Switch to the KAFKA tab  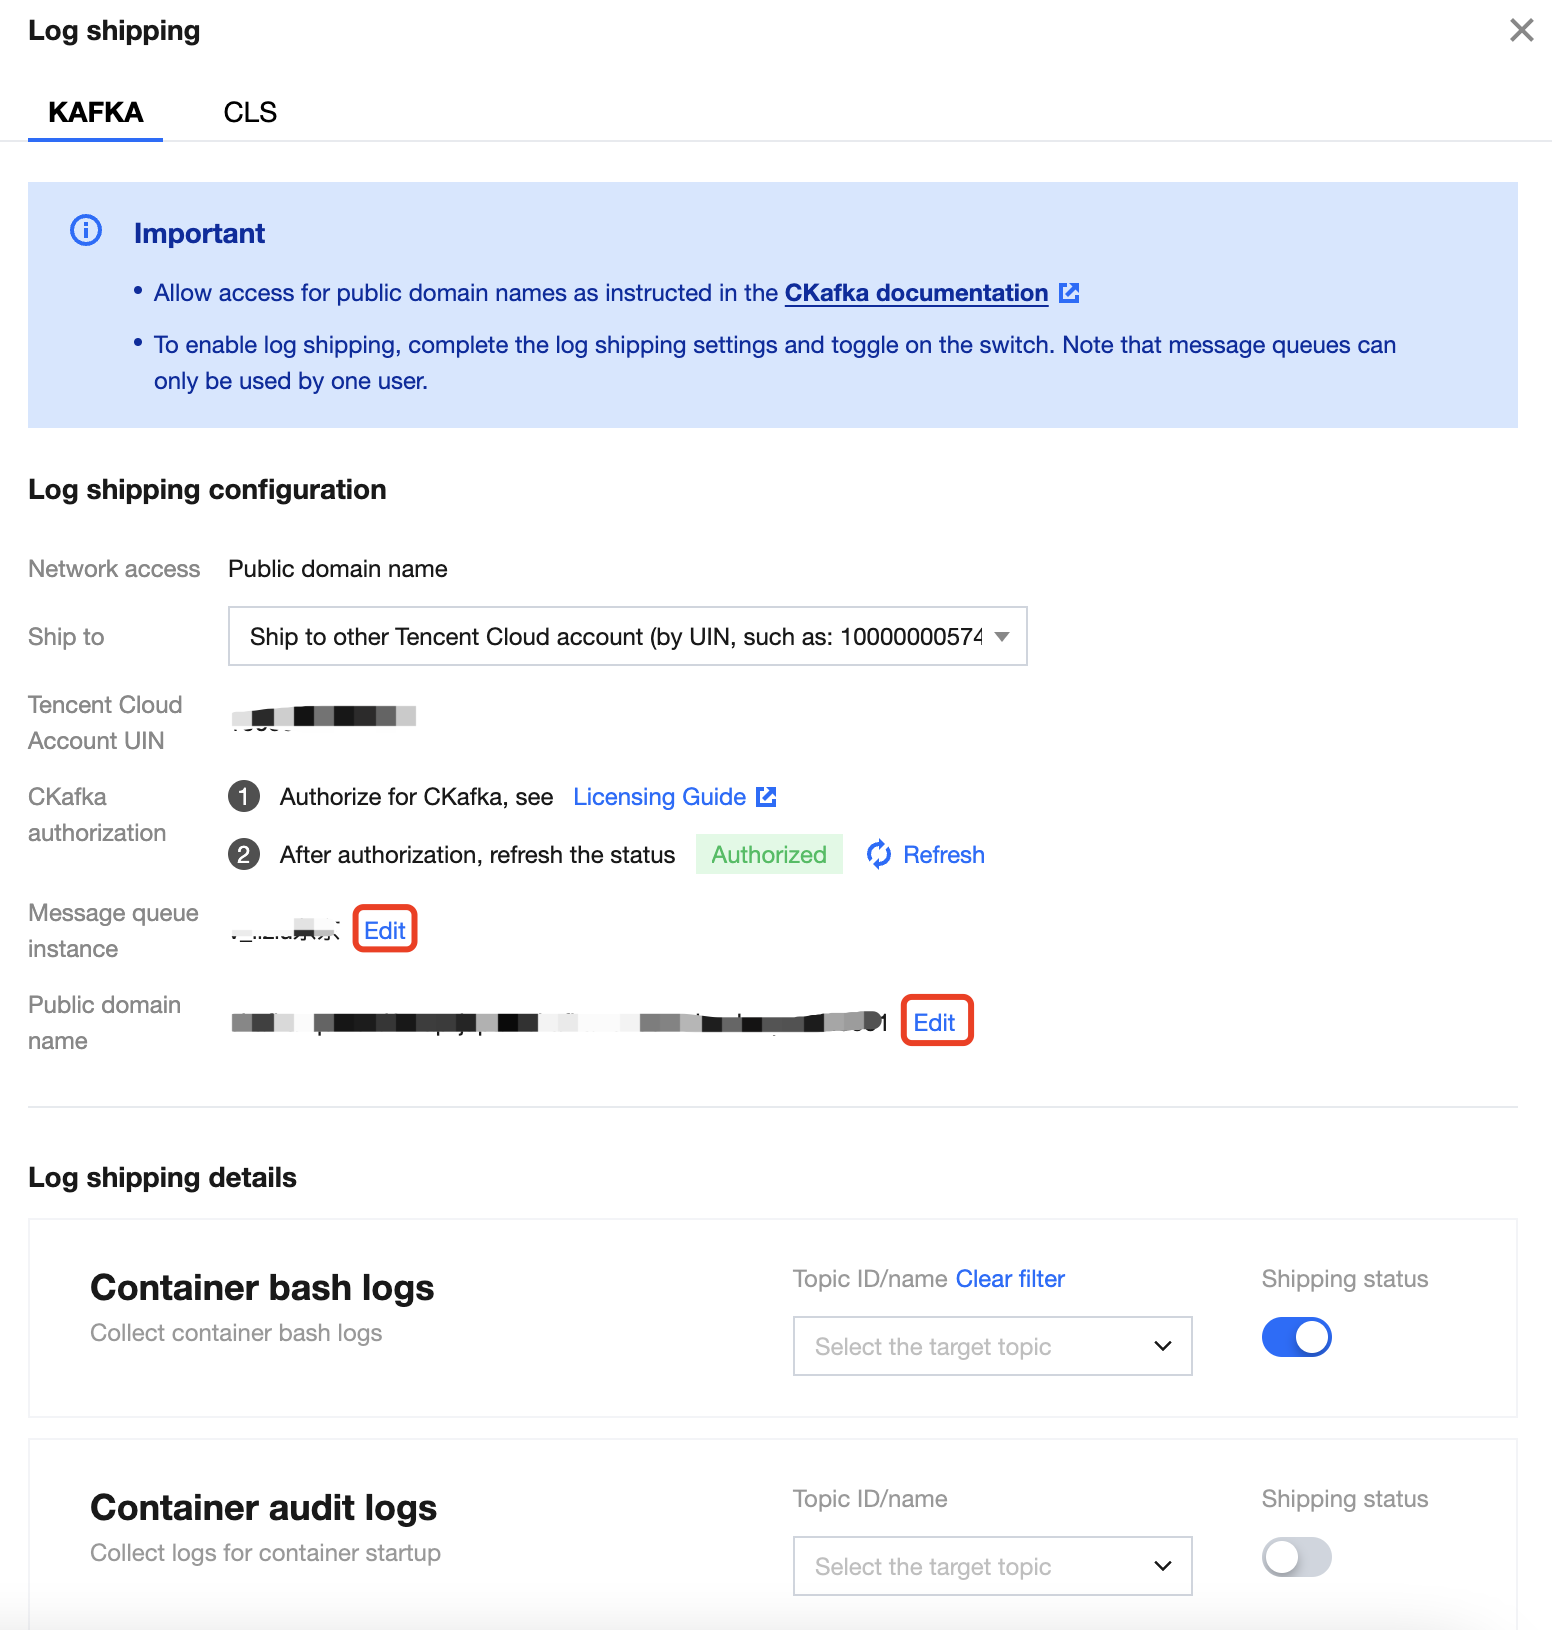point(96,112)
